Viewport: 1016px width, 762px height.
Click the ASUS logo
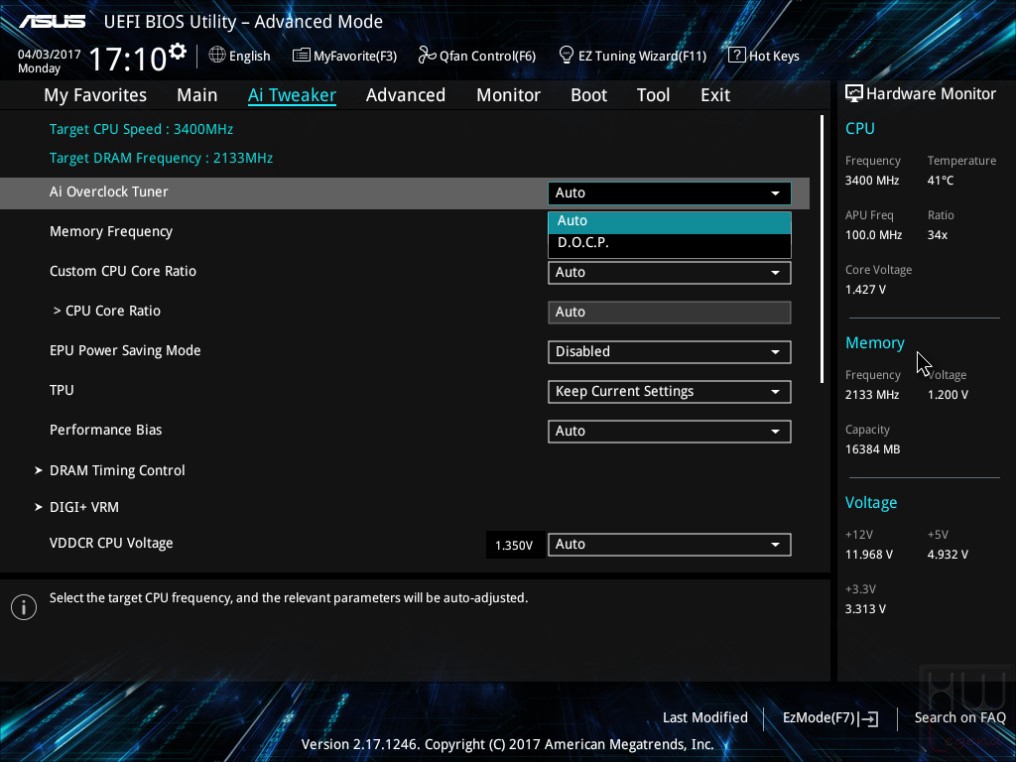coord(52,21)
